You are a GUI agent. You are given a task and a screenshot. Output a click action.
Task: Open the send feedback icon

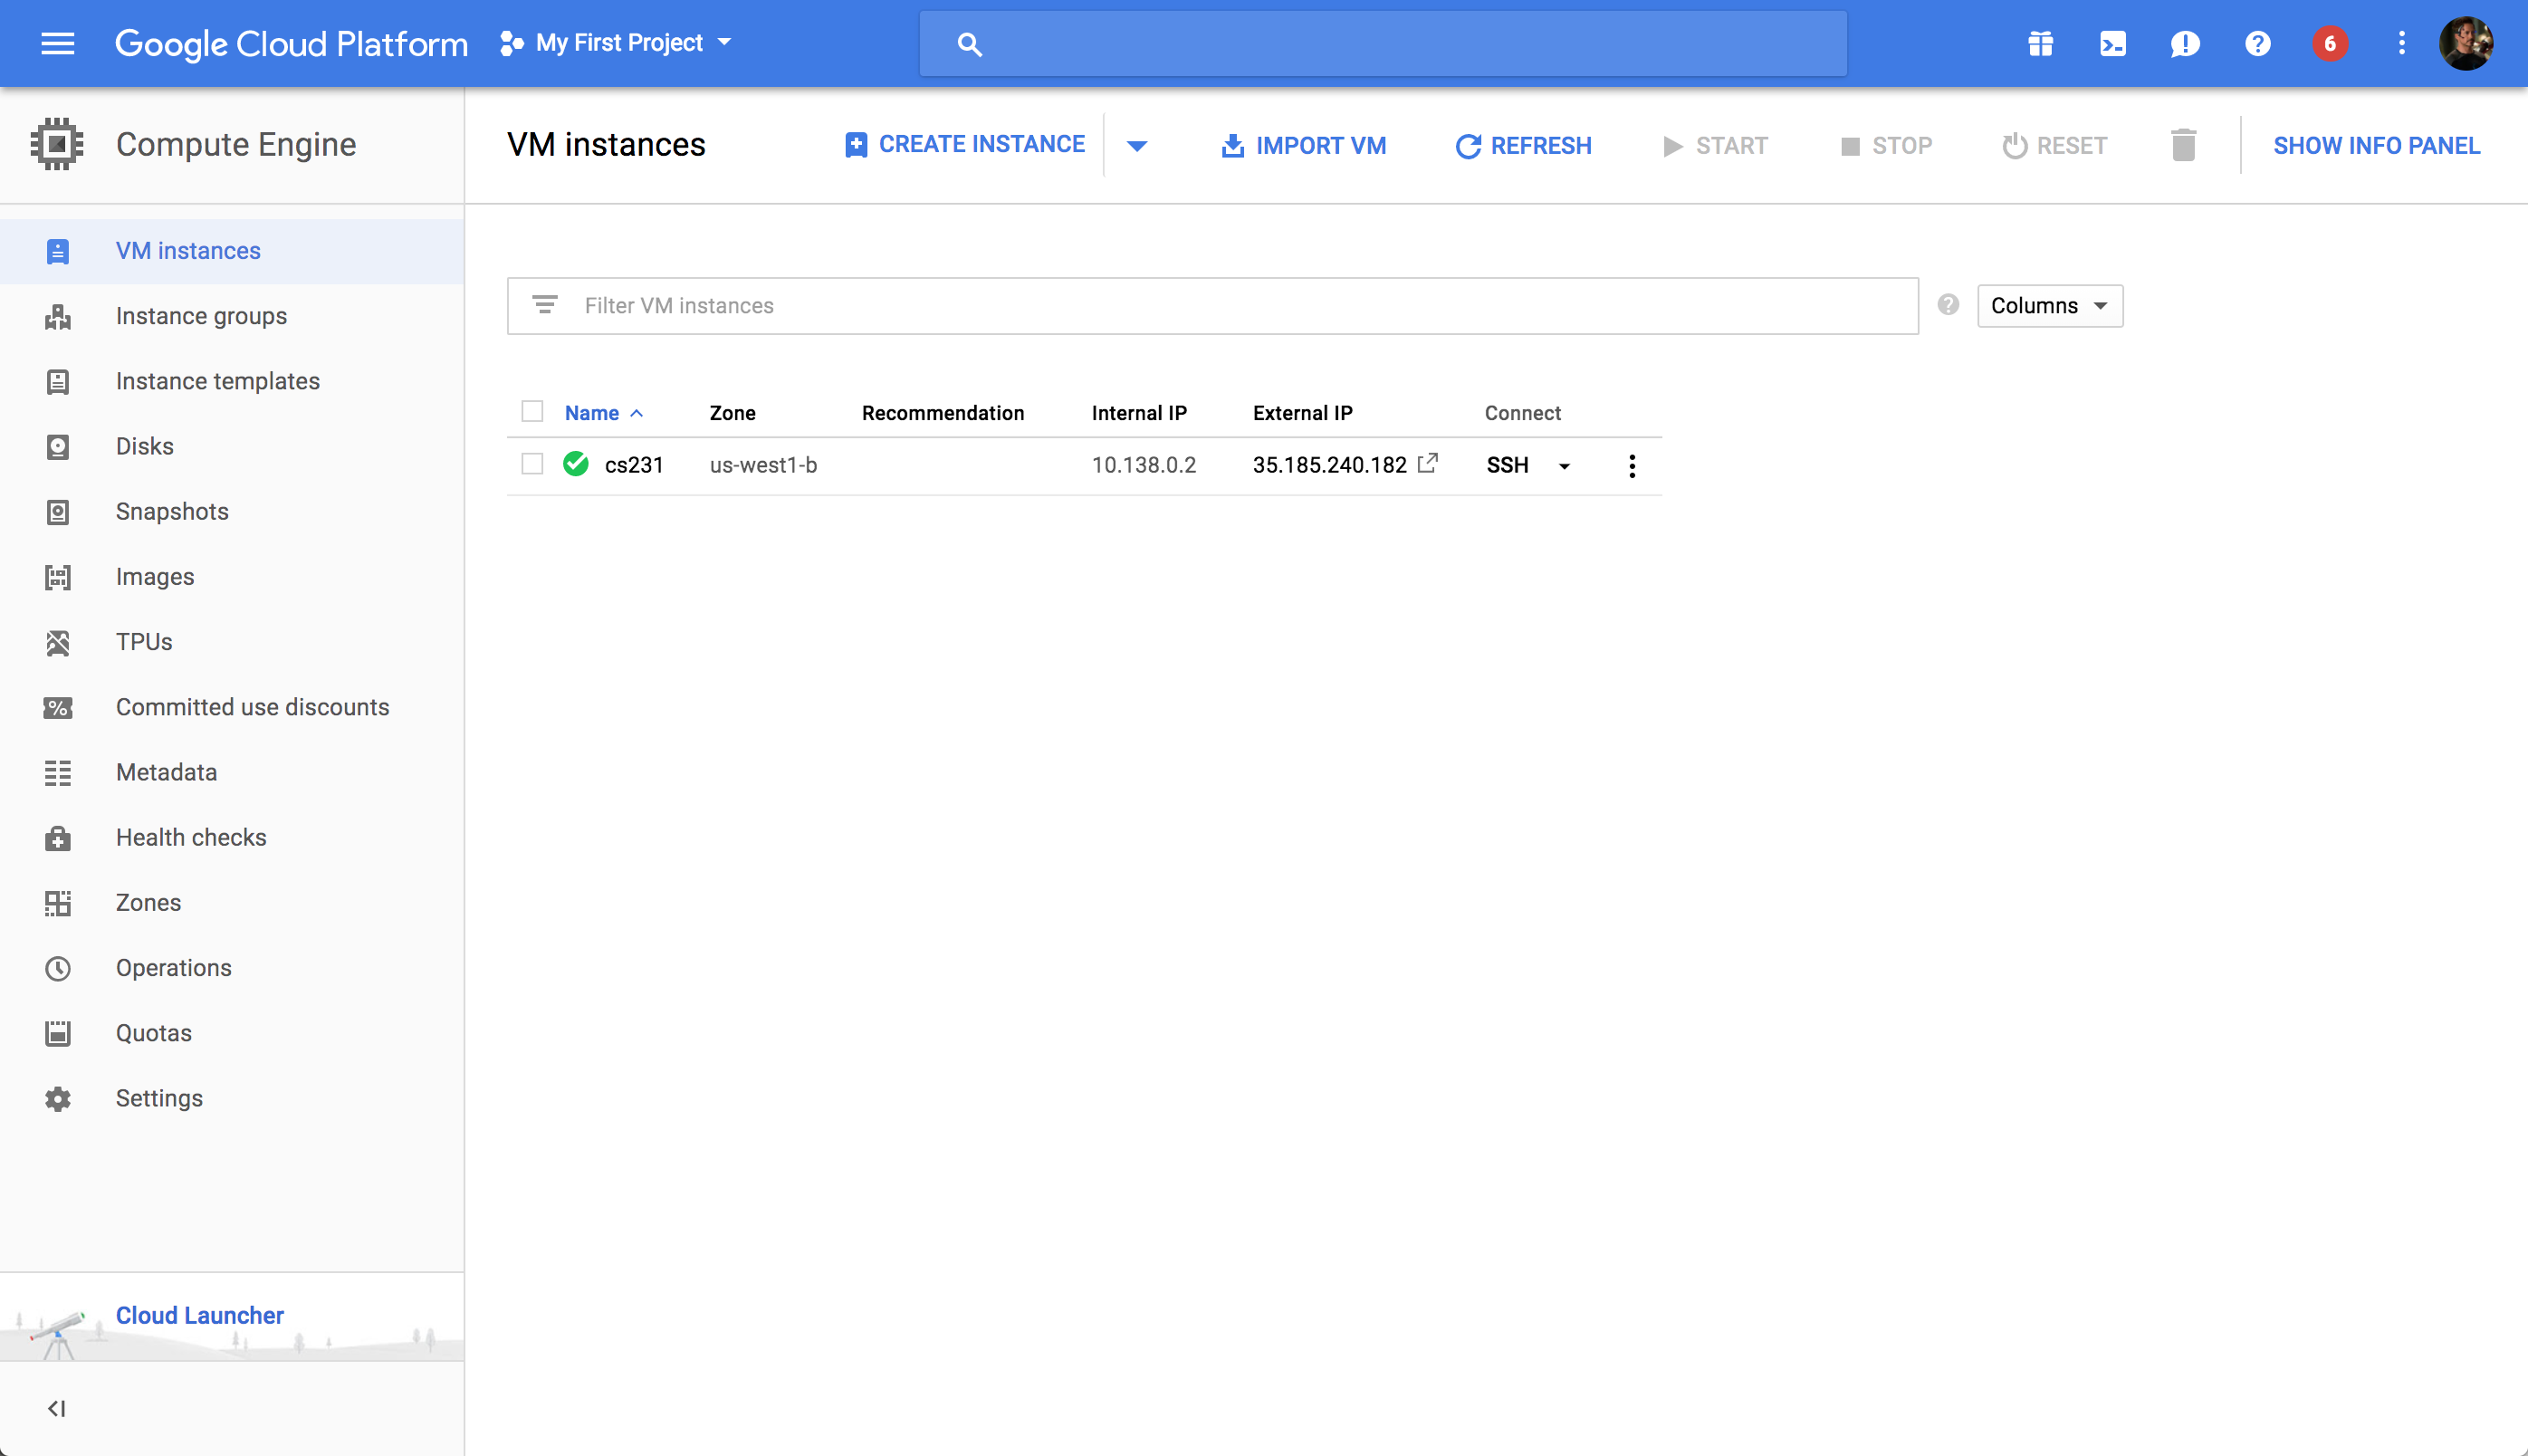[2185, 44]
